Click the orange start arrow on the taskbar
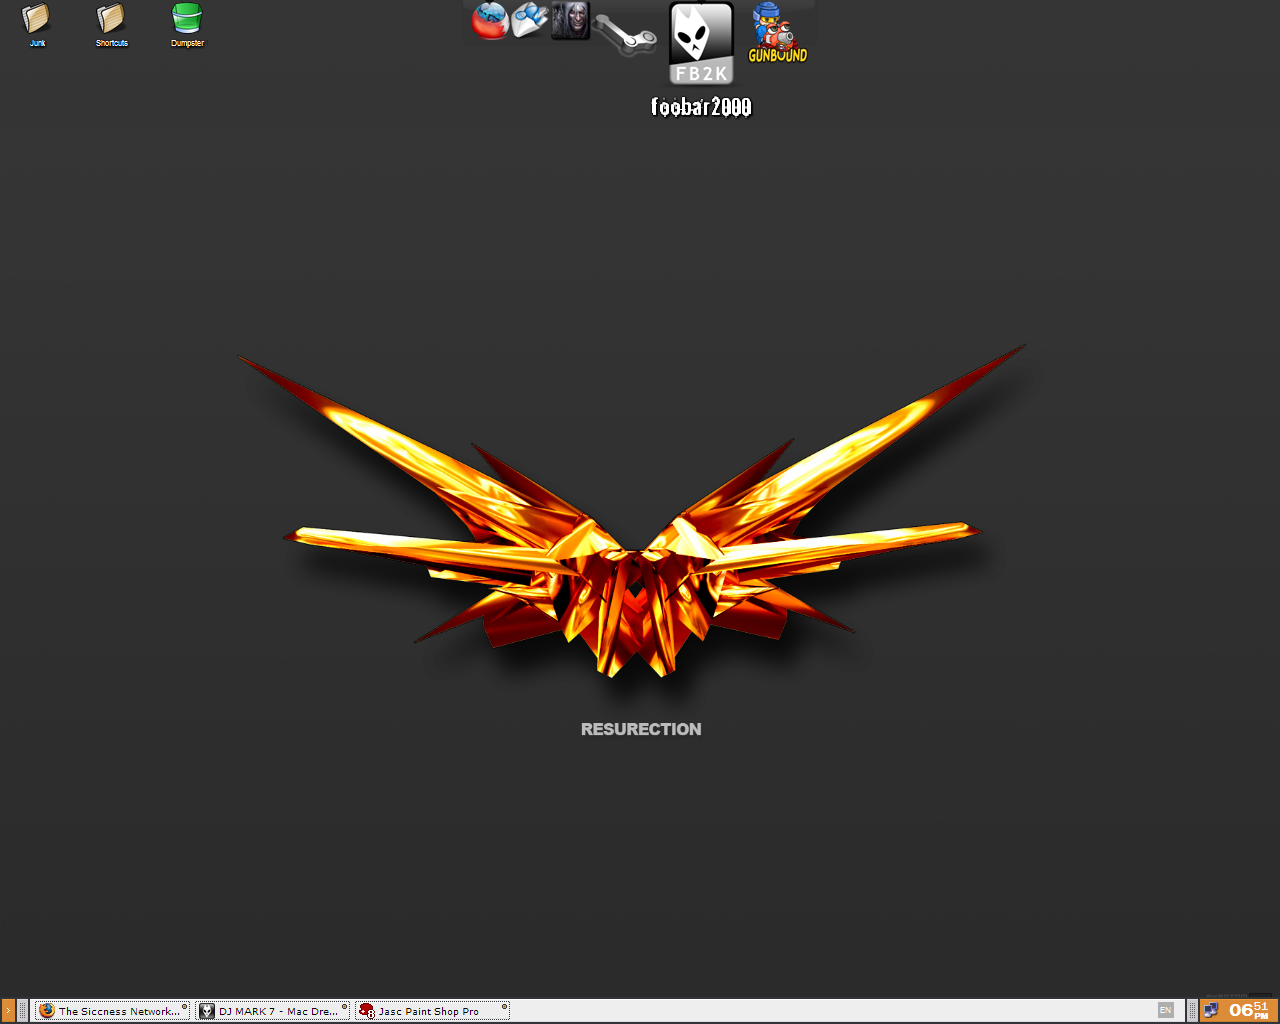 pyautogui.click(x=8, y=1011)
